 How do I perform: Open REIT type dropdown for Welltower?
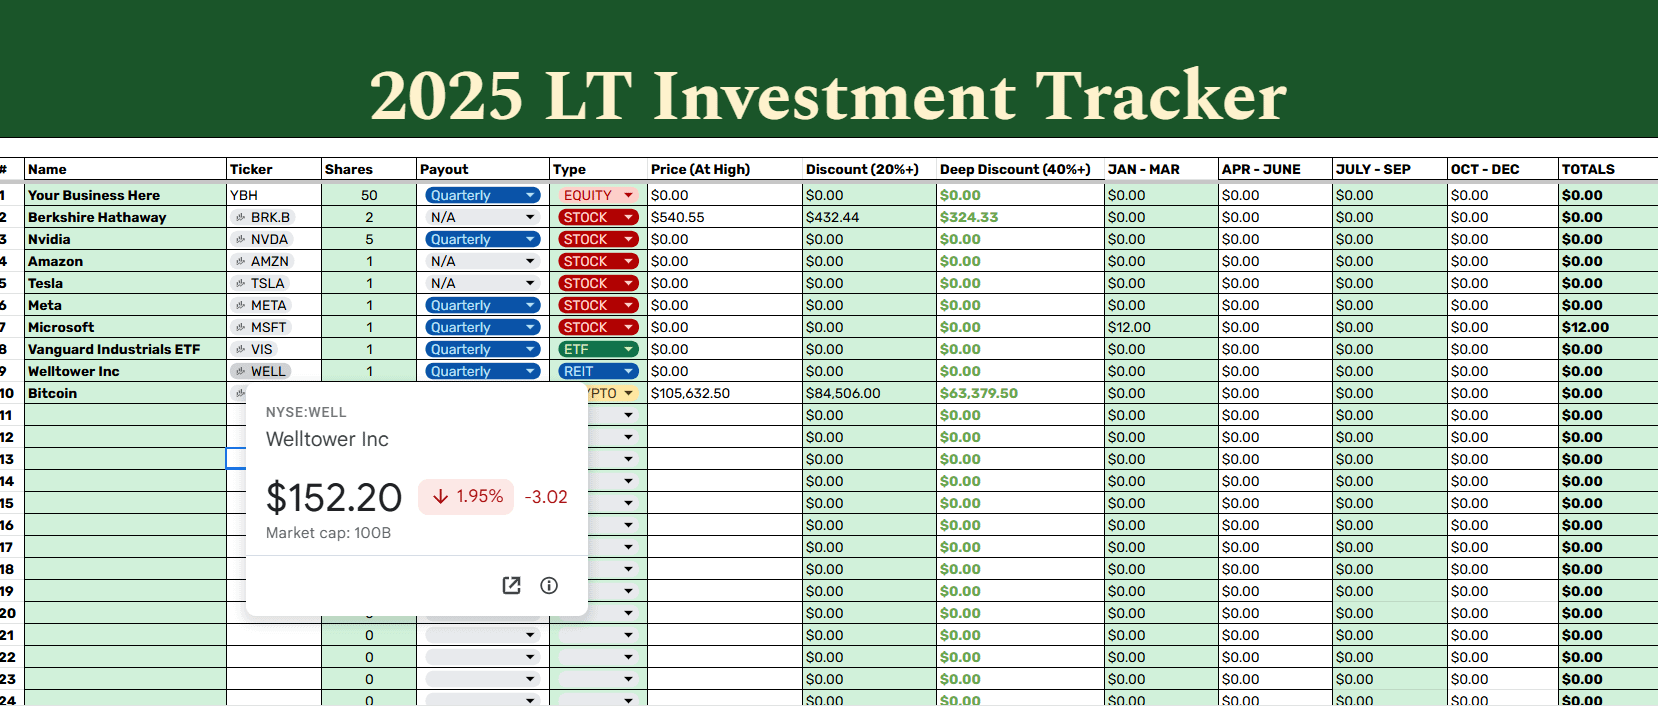(x=598, y=371)
